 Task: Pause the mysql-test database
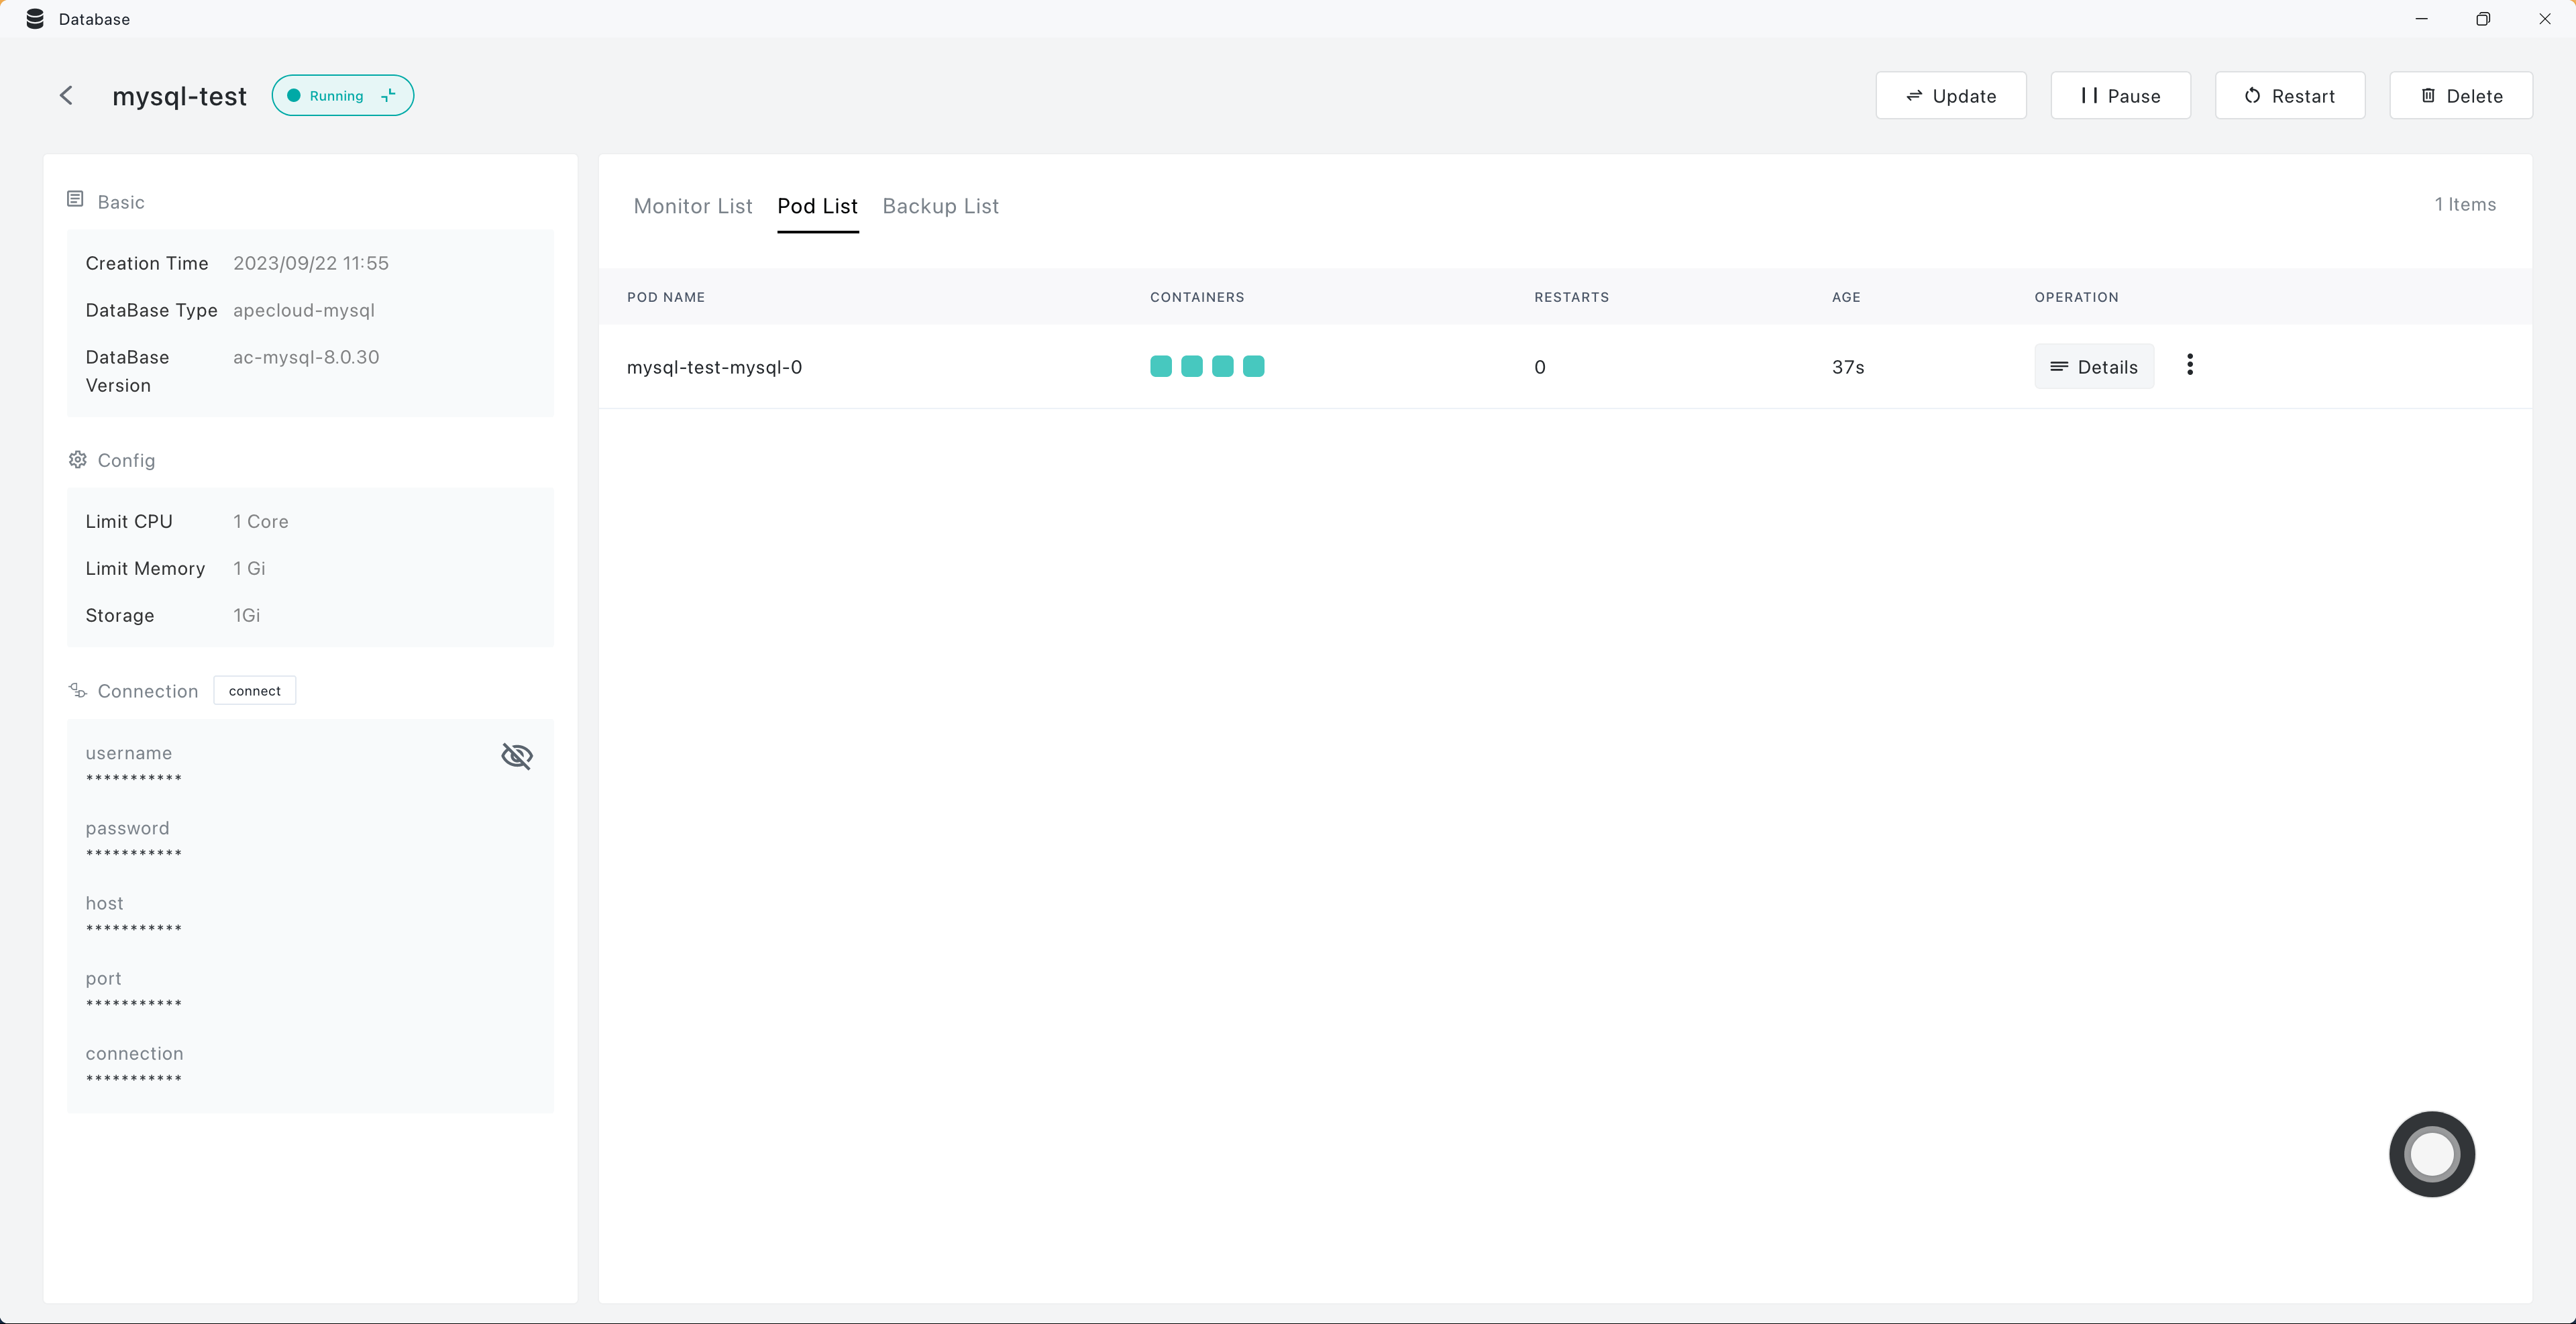[2120, 96]
